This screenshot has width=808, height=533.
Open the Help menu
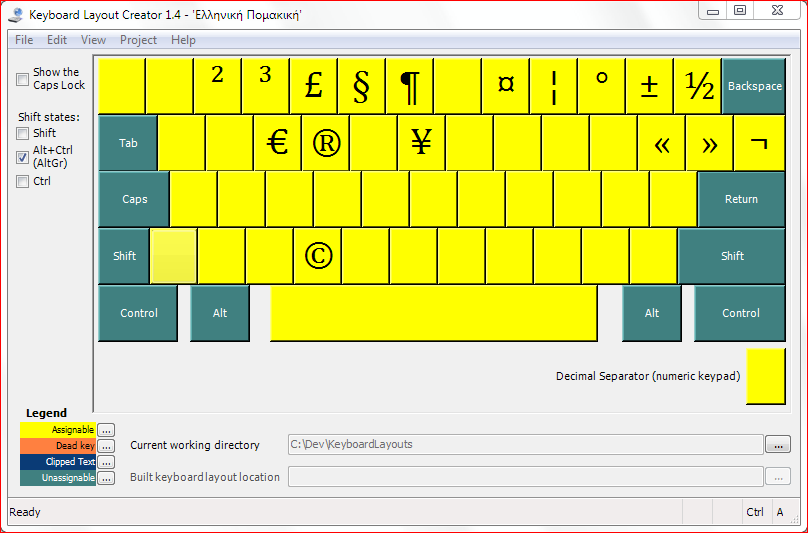coord(183,40)
